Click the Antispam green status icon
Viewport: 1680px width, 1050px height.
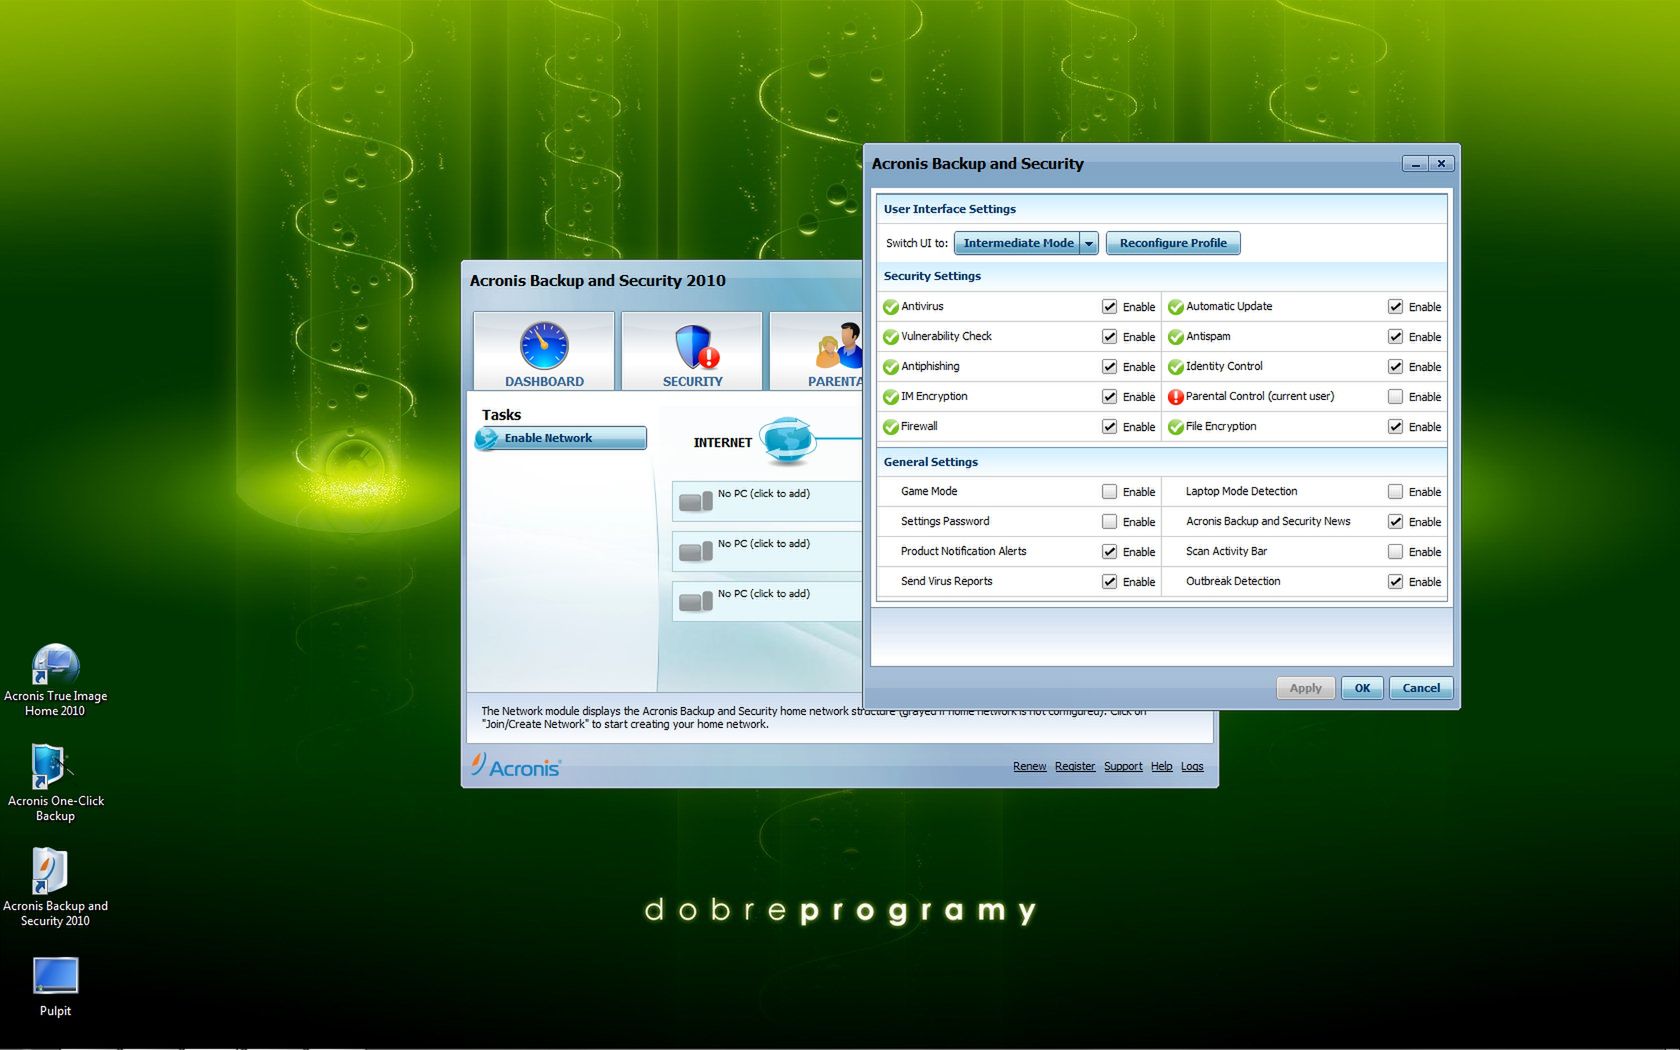coord(1176,337)
